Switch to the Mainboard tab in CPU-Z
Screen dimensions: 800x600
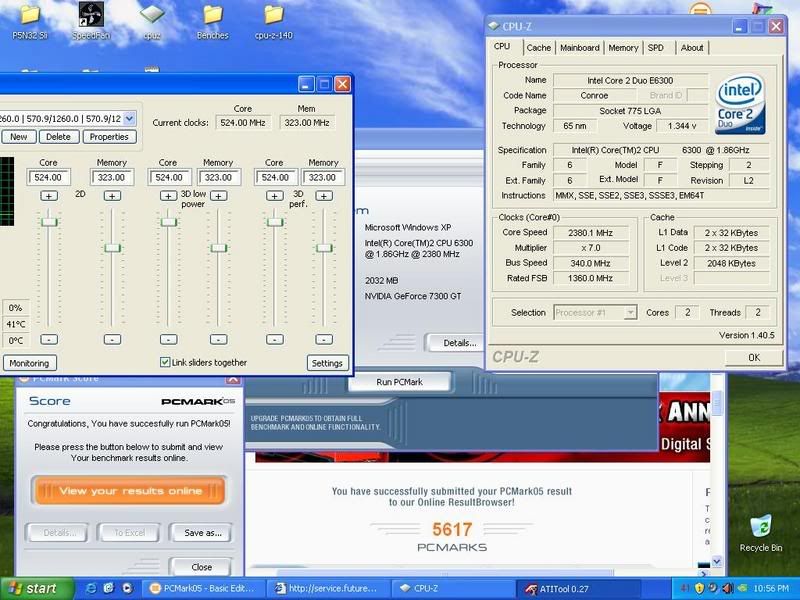click(x=580, y=48)
